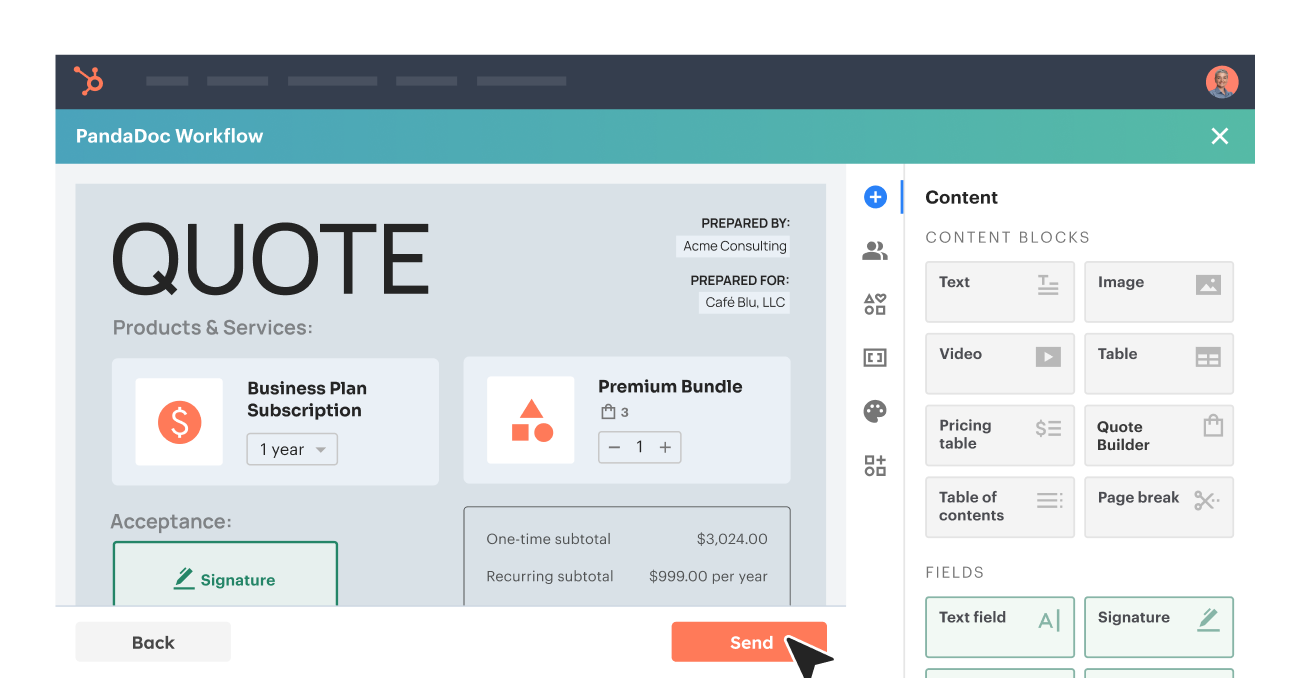Click the Signature box under Acceptance
This screenshot has width=1310, height=678.
[x=225, y=574]
